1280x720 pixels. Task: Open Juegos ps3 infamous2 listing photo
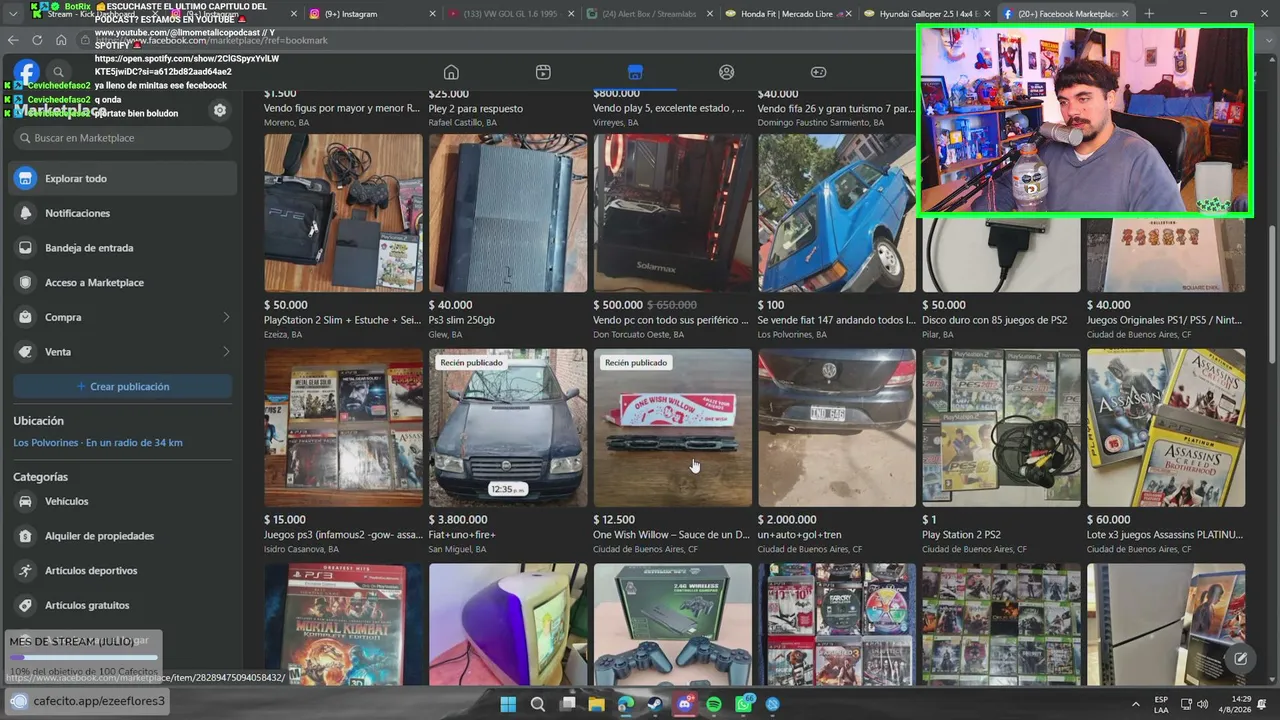[343, 428]
